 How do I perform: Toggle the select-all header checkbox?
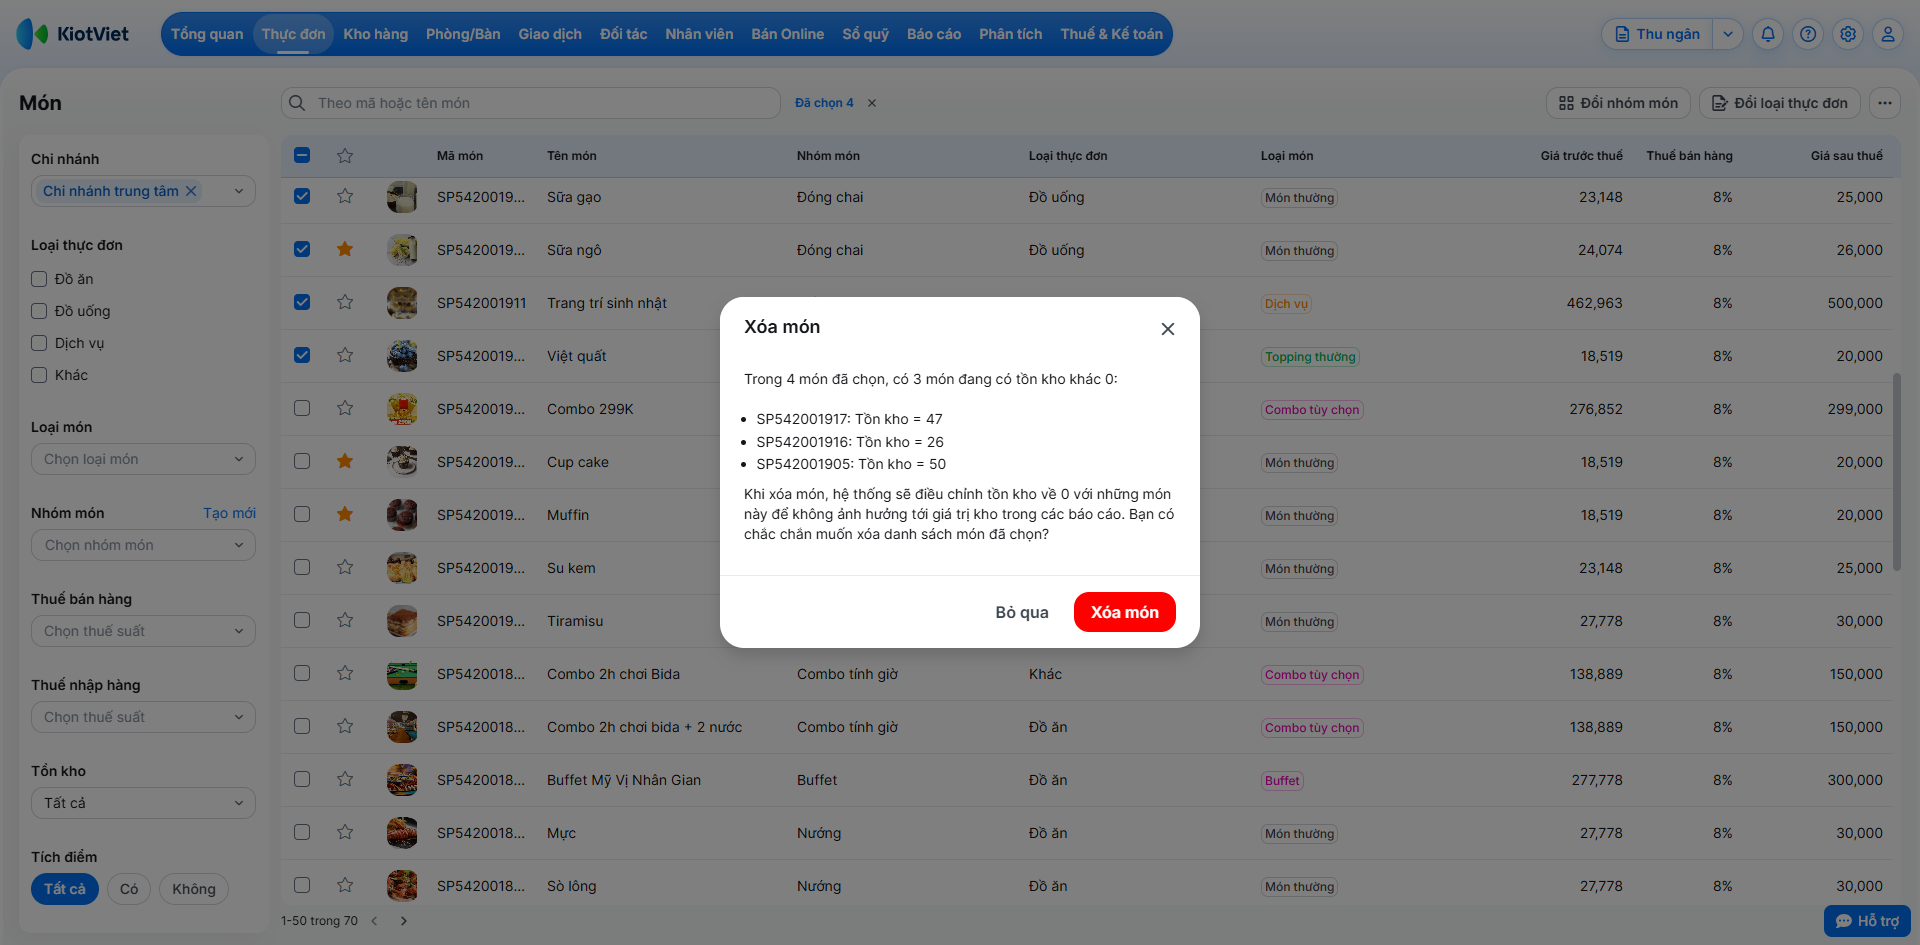point(302,155)
